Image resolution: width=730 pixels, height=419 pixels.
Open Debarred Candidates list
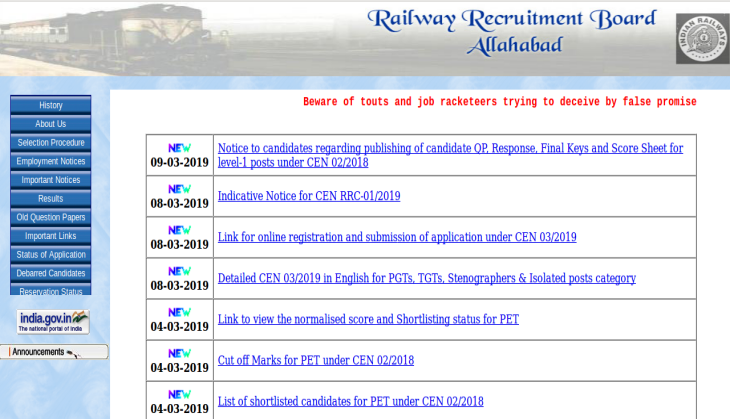51,273
